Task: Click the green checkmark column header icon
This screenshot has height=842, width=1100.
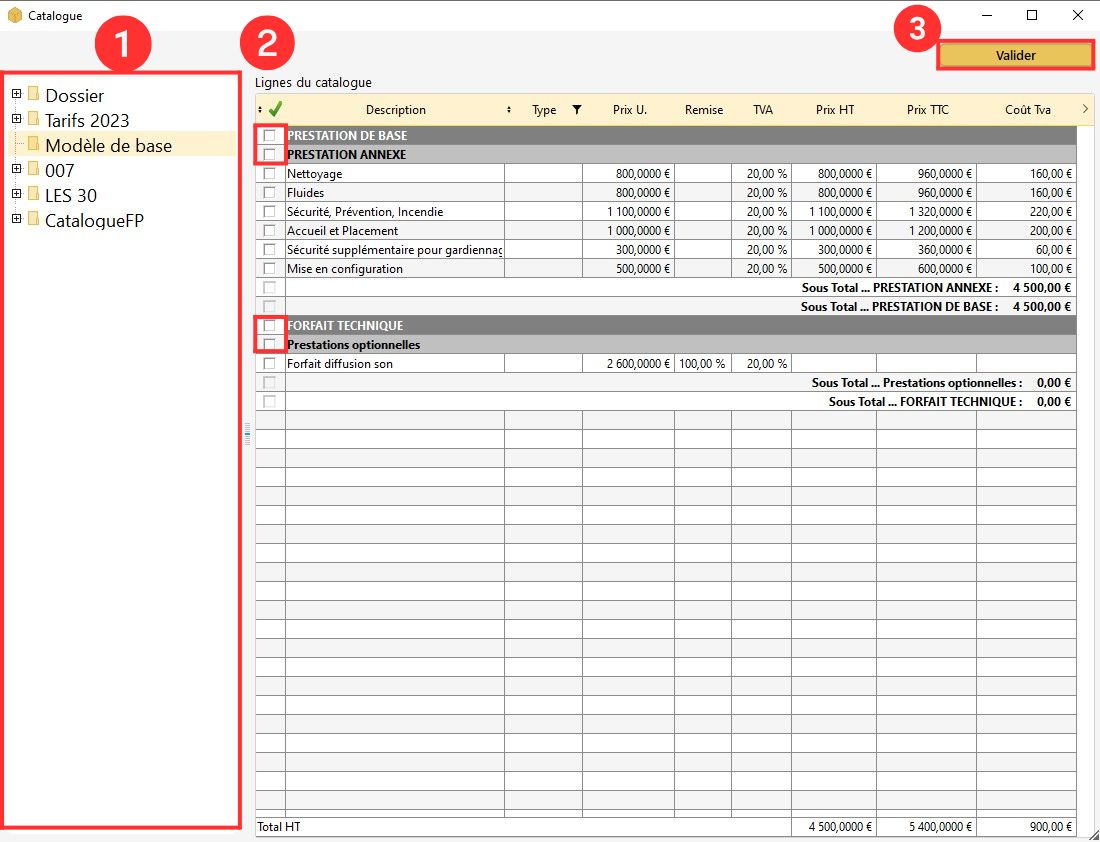Action: pos(275,110)
